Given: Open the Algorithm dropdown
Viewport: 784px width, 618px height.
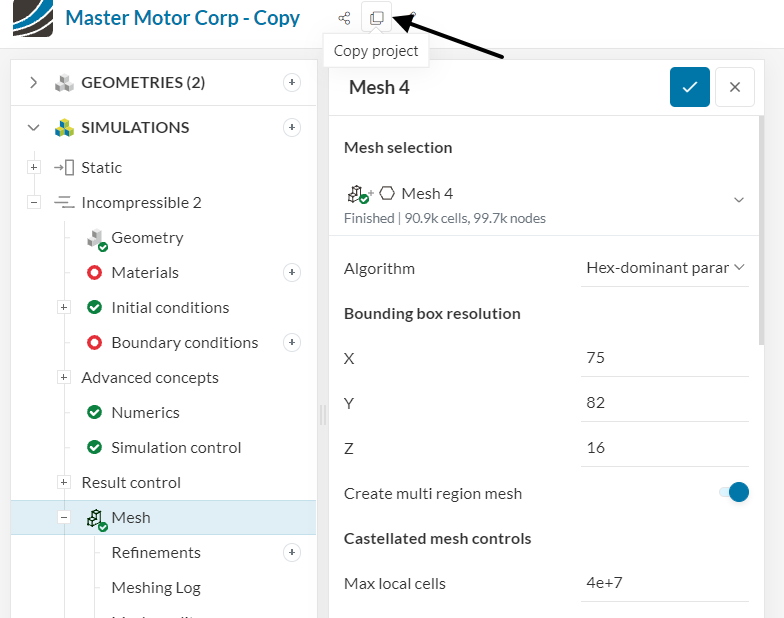Looking at the screenshot, I should pyautogui.click(x=665, y=268).
